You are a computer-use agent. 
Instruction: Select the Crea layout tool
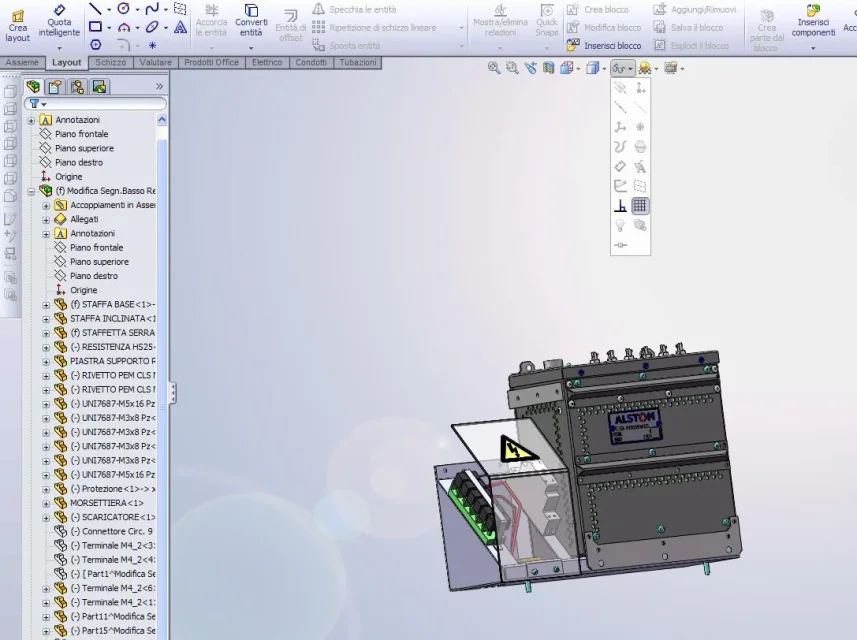click(17, 23)
